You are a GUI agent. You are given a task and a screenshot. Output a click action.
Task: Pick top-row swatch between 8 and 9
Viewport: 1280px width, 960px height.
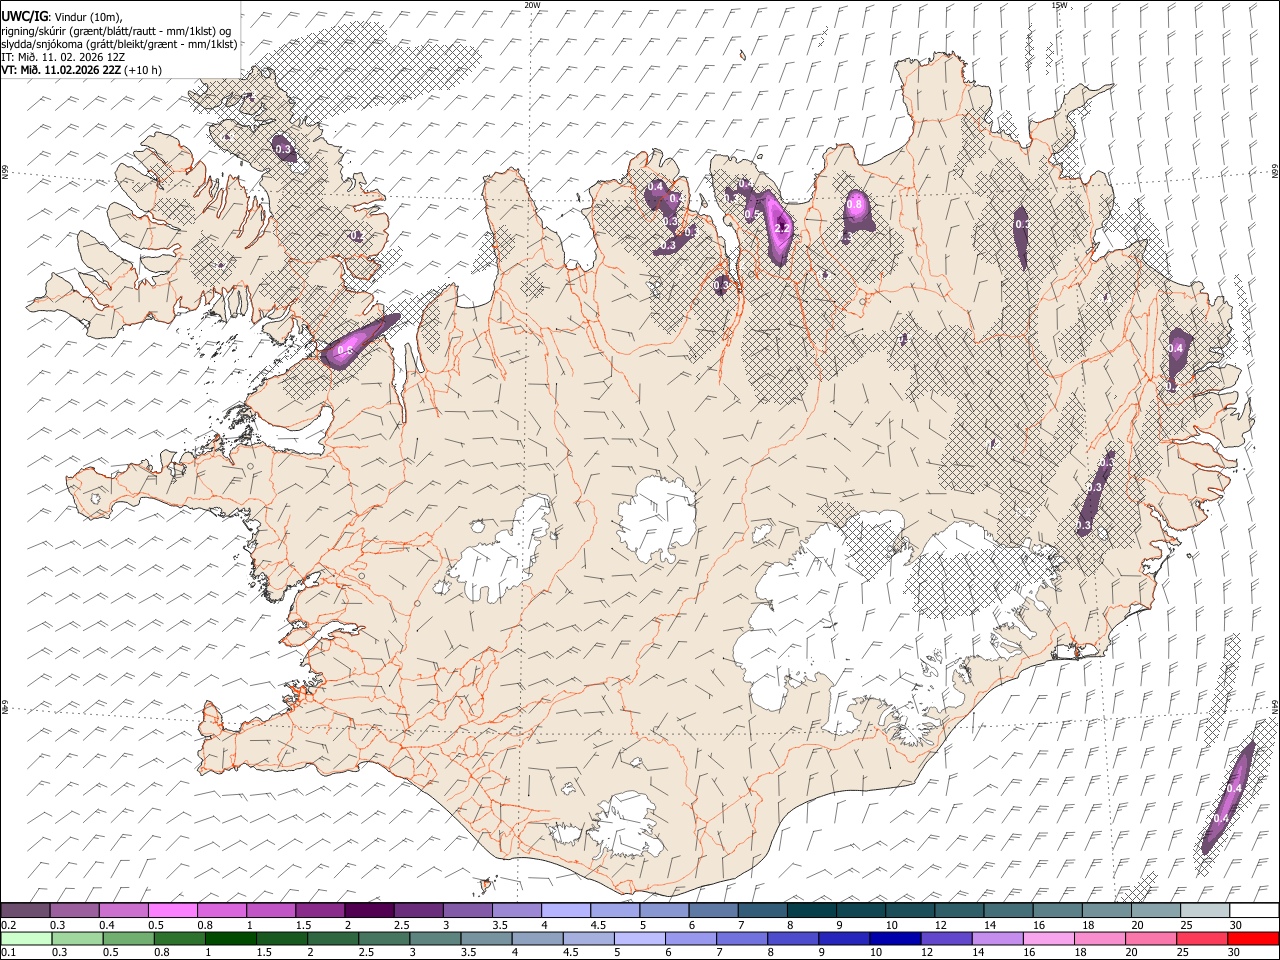[812, 911]
